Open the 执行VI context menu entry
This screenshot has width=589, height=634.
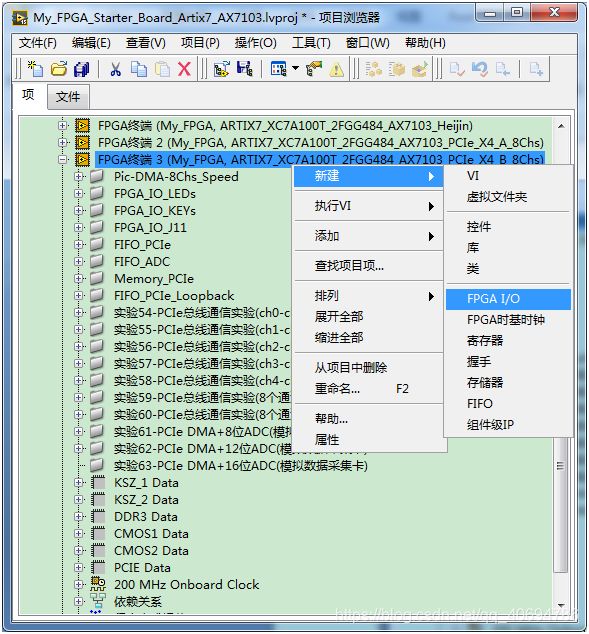[369, 206]
